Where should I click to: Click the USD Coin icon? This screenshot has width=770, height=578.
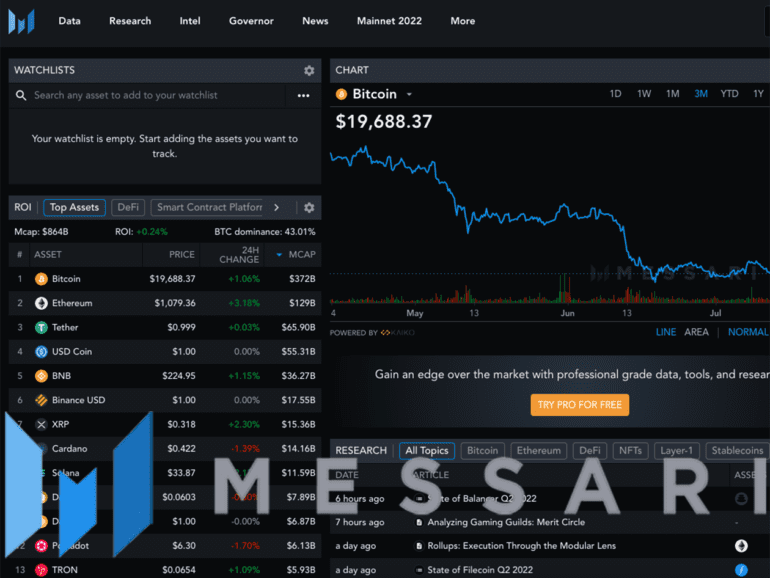click(41, 352)
